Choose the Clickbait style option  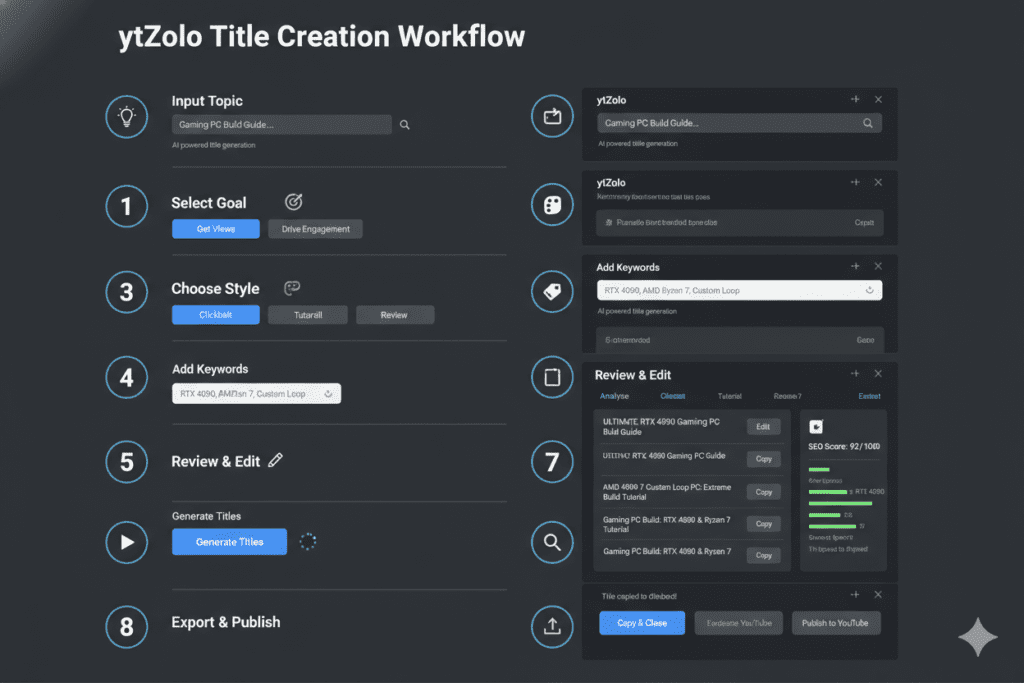(216, 315)
